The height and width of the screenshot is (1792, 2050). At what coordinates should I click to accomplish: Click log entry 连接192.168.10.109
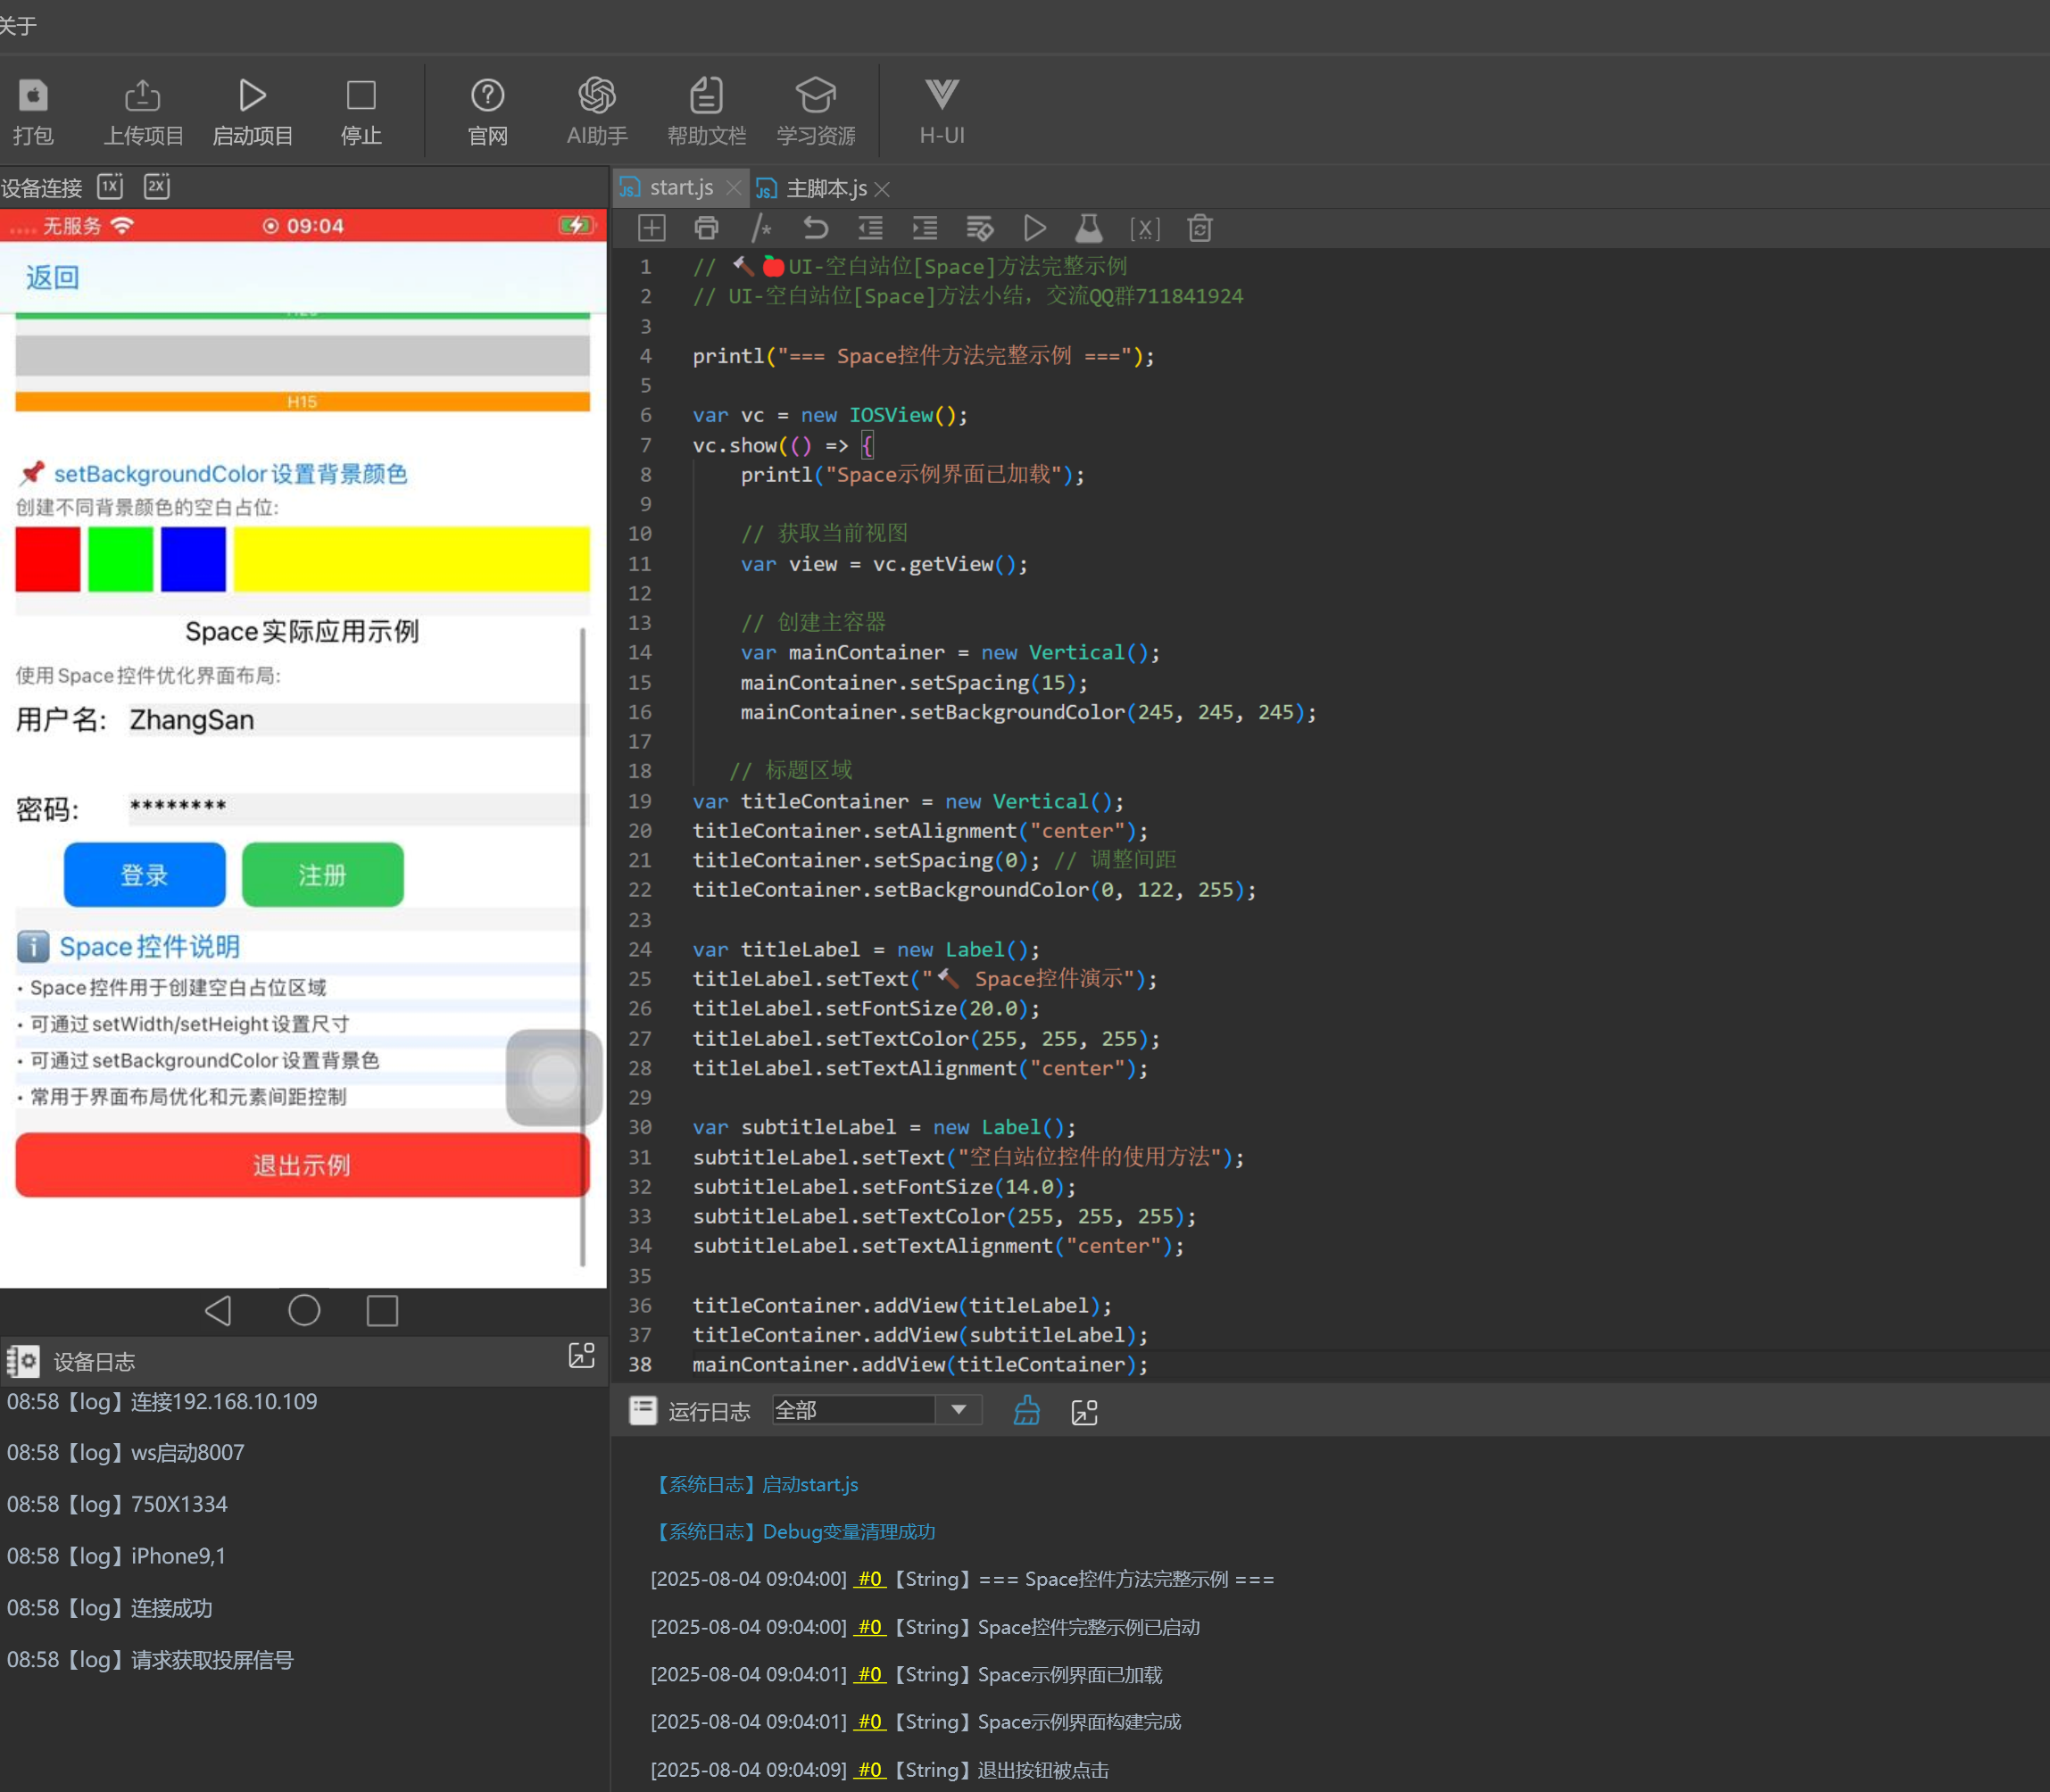tap(162, 1401)
